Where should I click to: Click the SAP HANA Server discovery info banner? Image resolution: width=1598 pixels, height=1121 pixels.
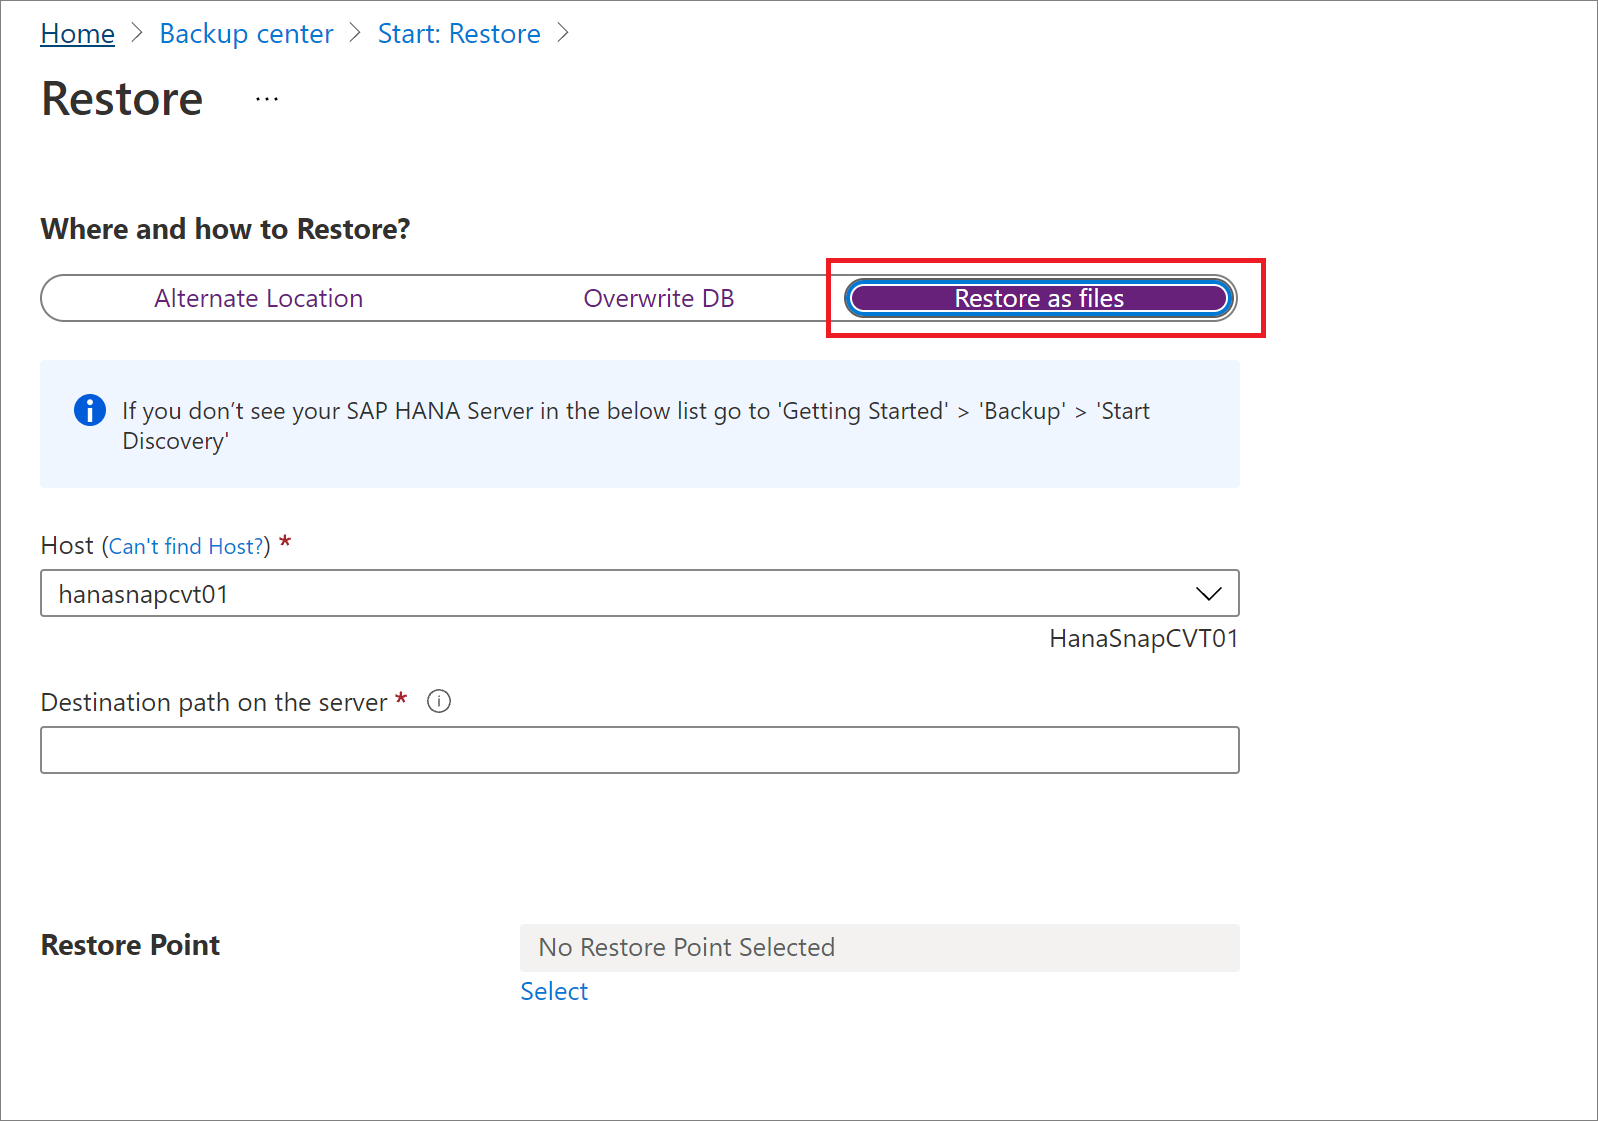pyautogui.click(x=640, y=424)
